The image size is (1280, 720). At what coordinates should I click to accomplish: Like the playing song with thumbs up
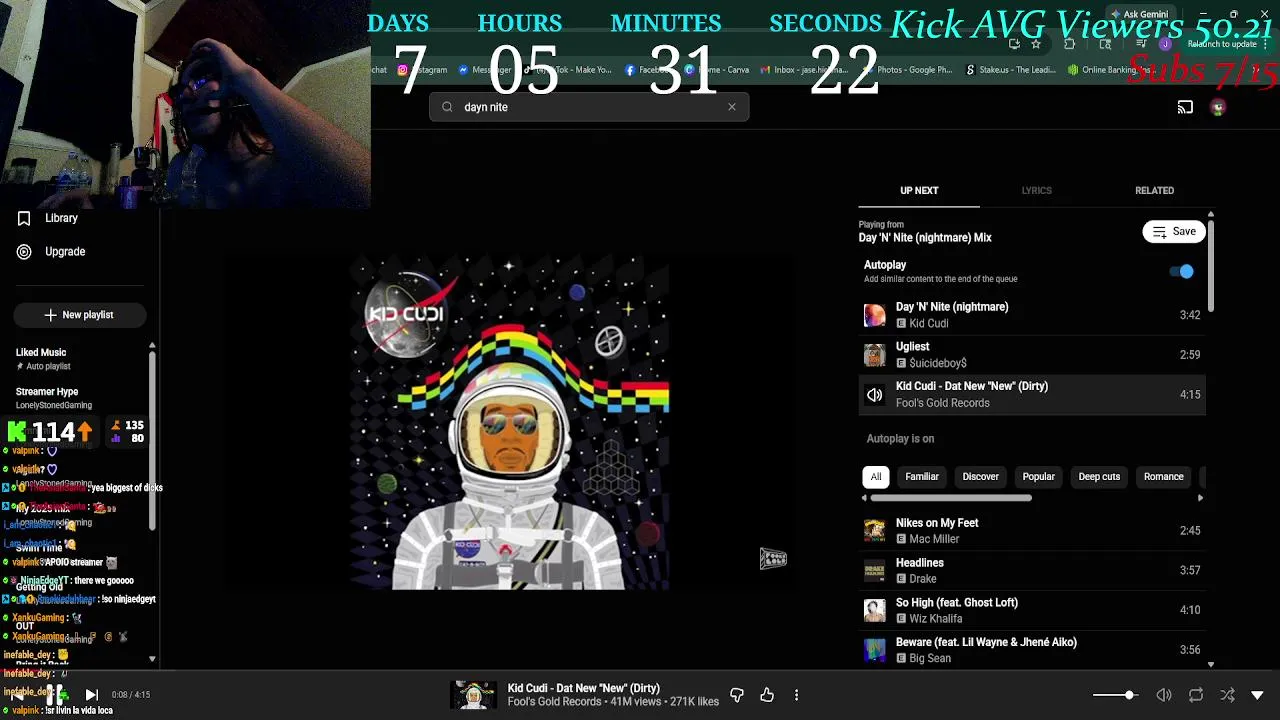click(767, 695)
